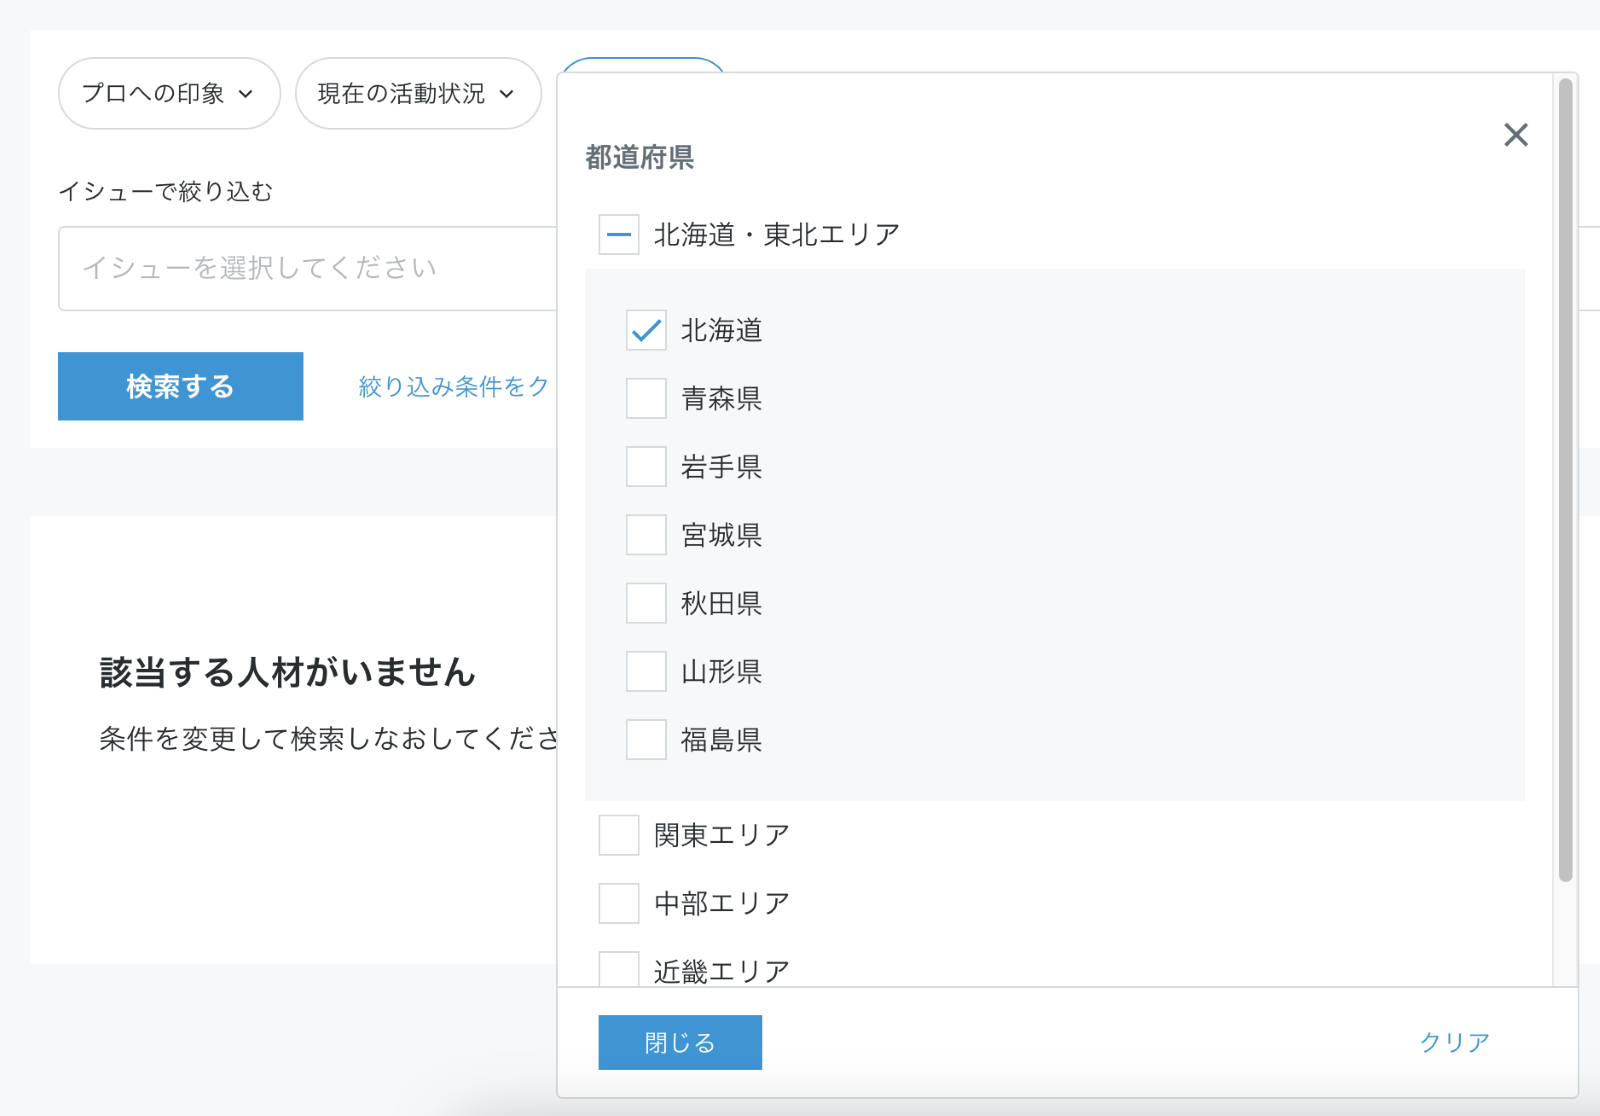Select the 岩手県 checkbox
Image resolution: width=1600 pixels, height=1116 pixels.
click(646, 467)
